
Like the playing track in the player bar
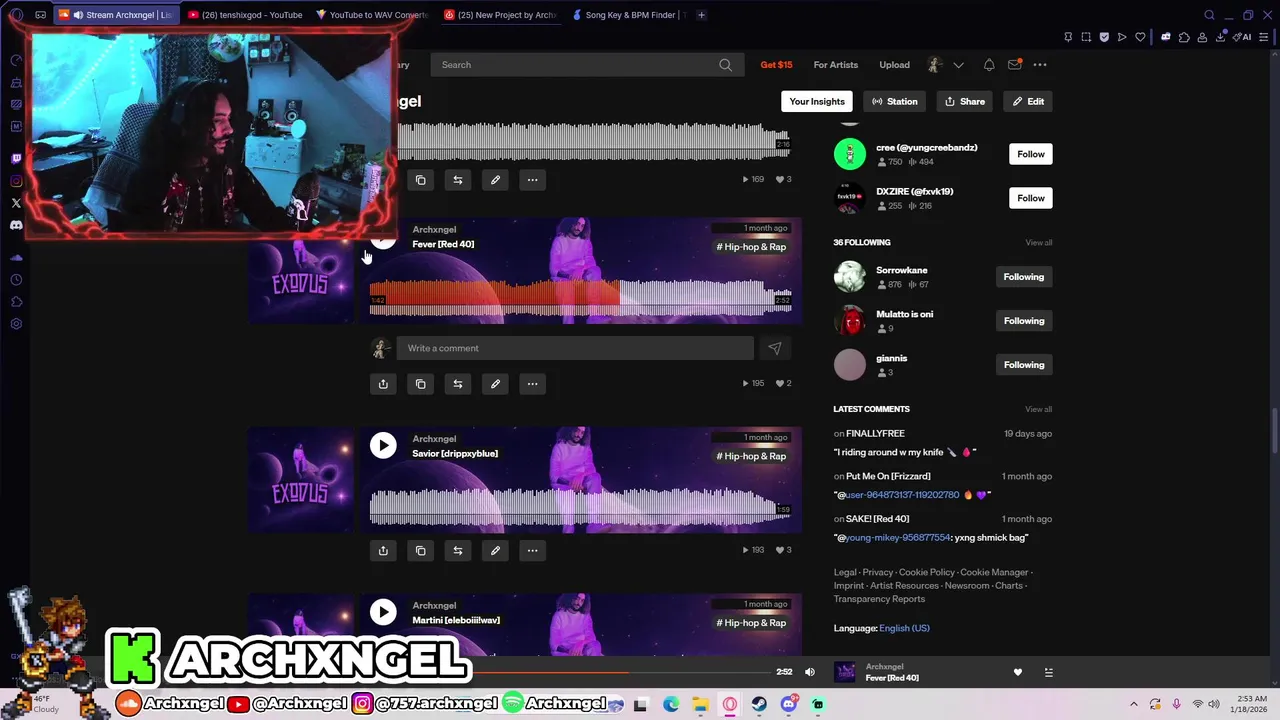click(x=1018, y=673)
